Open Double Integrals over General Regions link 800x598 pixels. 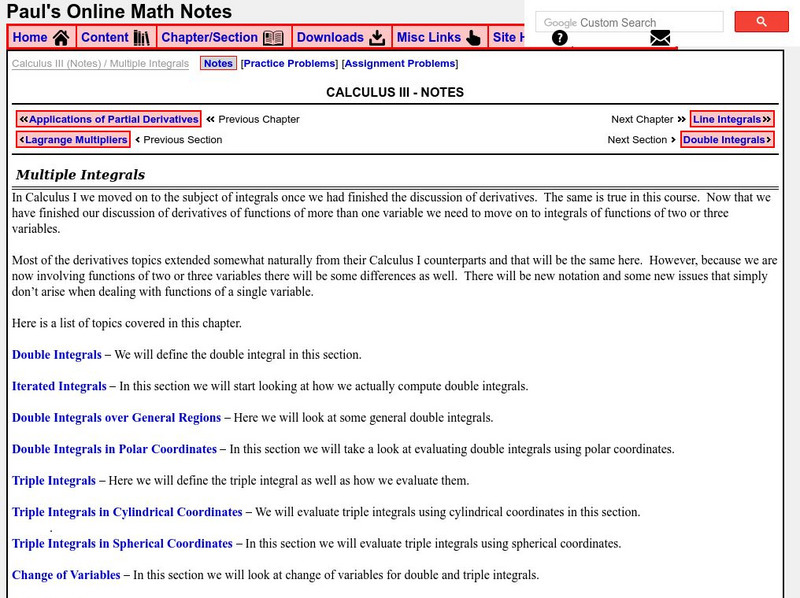tap(116, 418)
